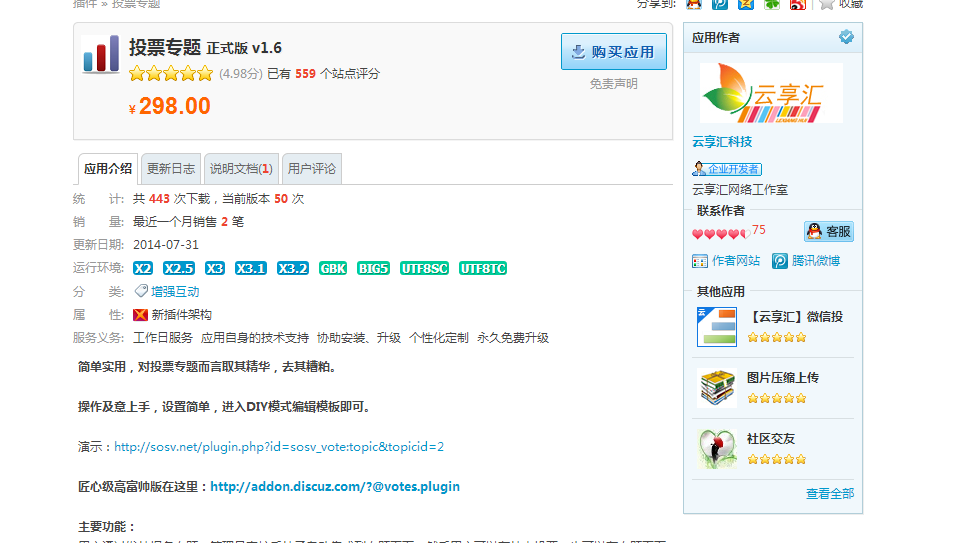Screen dimensions: 956x543
Task: Click the 收藏 star favorite icon
Action: (x=826, y=4)
